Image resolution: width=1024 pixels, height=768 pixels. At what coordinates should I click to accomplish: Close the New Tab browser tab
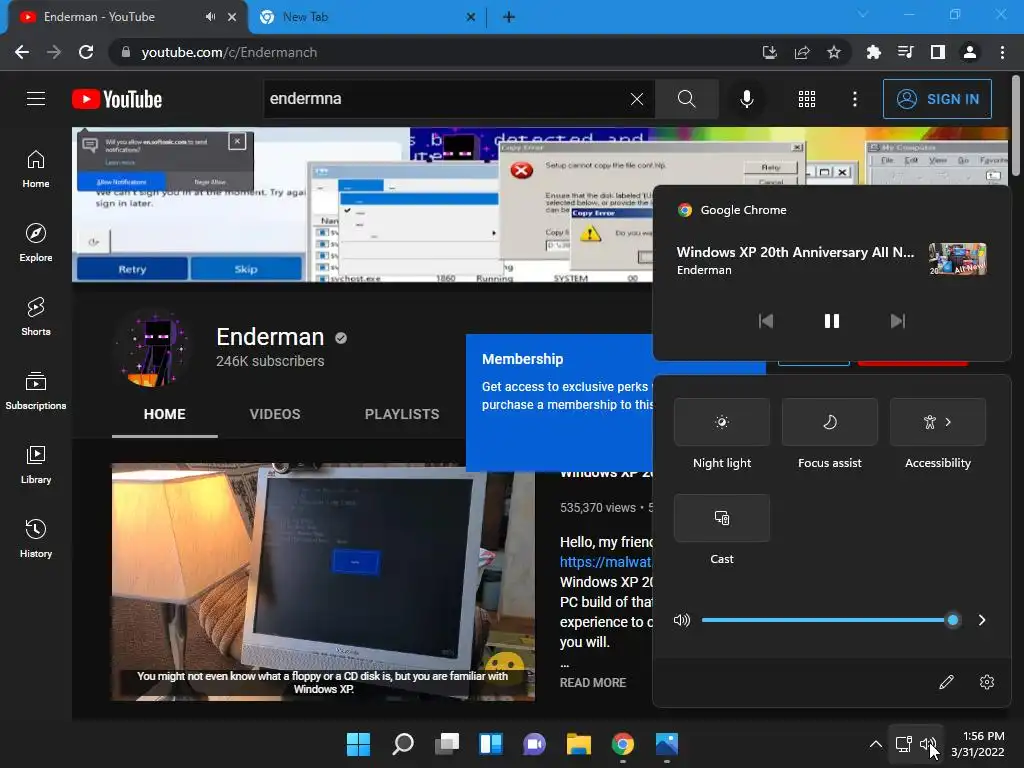470,18
